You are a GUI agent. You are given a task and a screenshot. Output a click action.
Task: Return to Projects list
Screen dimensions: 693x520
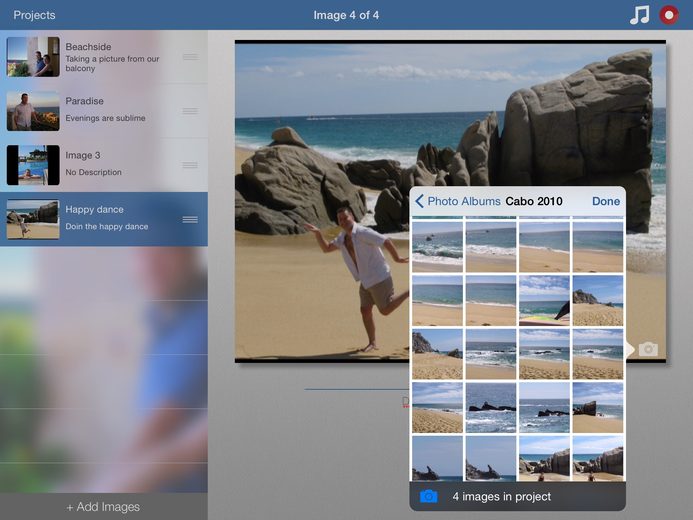coord(34,15)
